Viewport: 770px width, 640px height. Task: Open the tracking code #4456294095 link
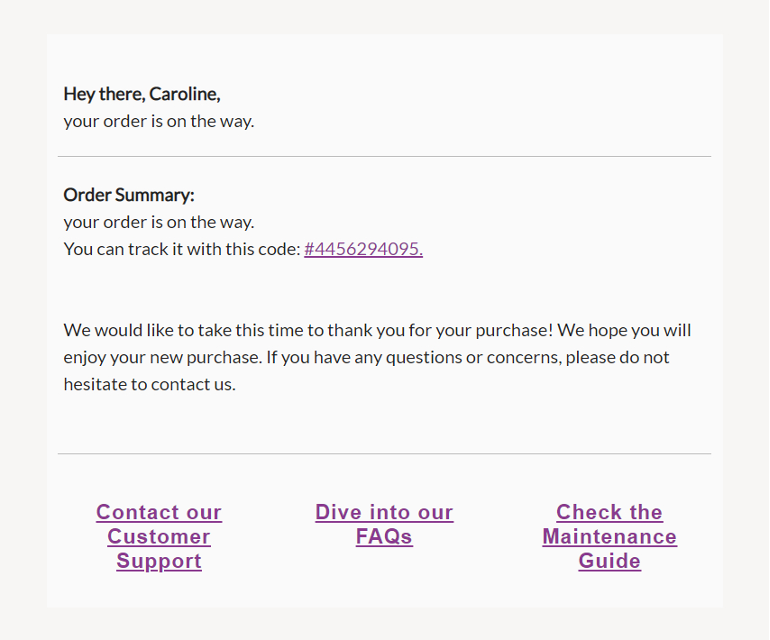click(x=363, y=249)
